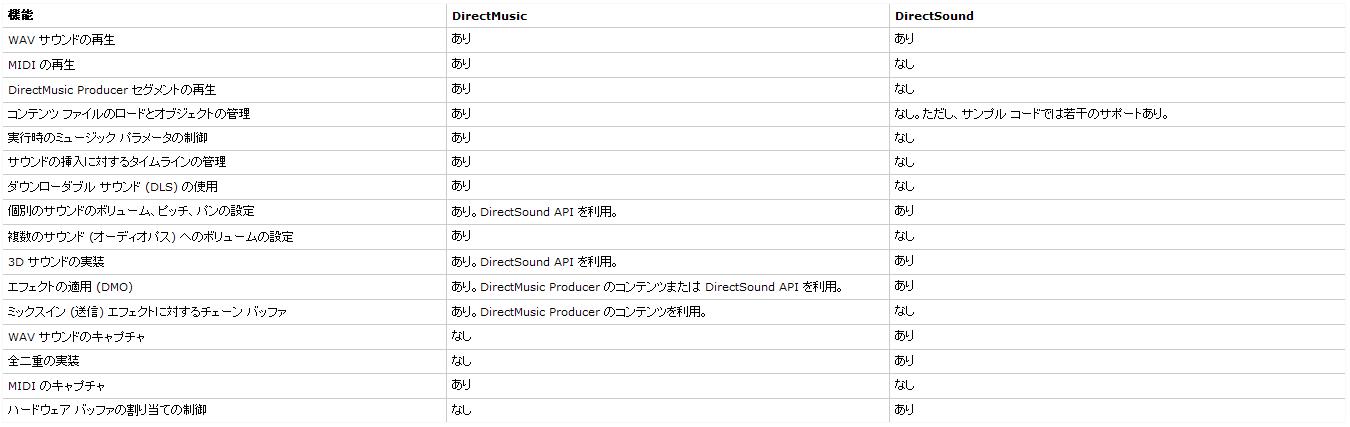Select ダウンローダブル サウンド (DLS) の使用 text
Image resolution: width=1350 pixels, height=427 pixels.
112,187
